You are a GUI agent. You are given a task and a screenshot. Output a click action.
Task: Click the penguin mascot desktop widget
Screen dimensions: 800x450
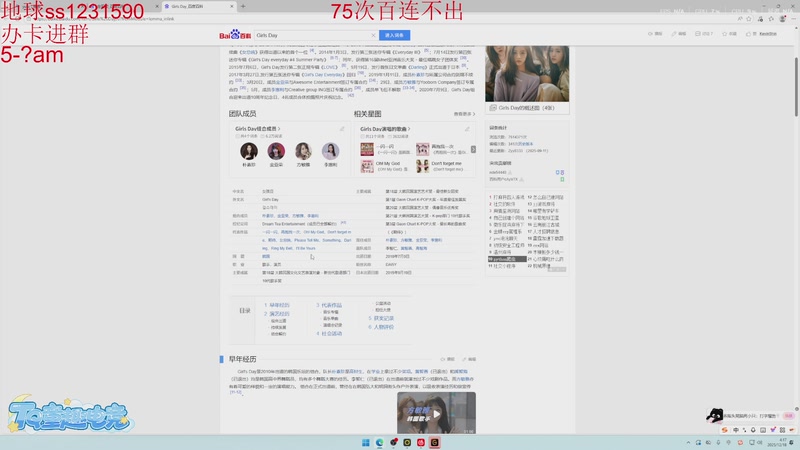coord(715,415)
